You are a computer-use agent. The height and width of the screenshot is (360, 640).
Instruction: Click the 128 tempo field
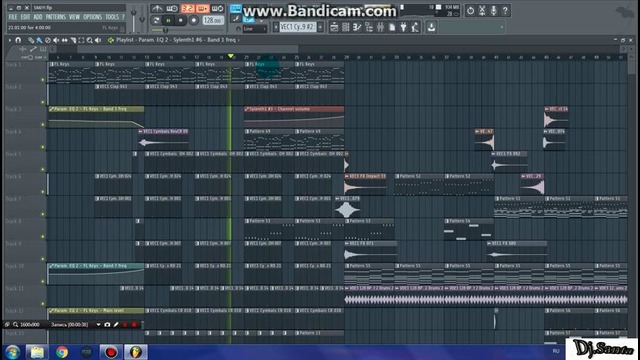pos(213,20)
